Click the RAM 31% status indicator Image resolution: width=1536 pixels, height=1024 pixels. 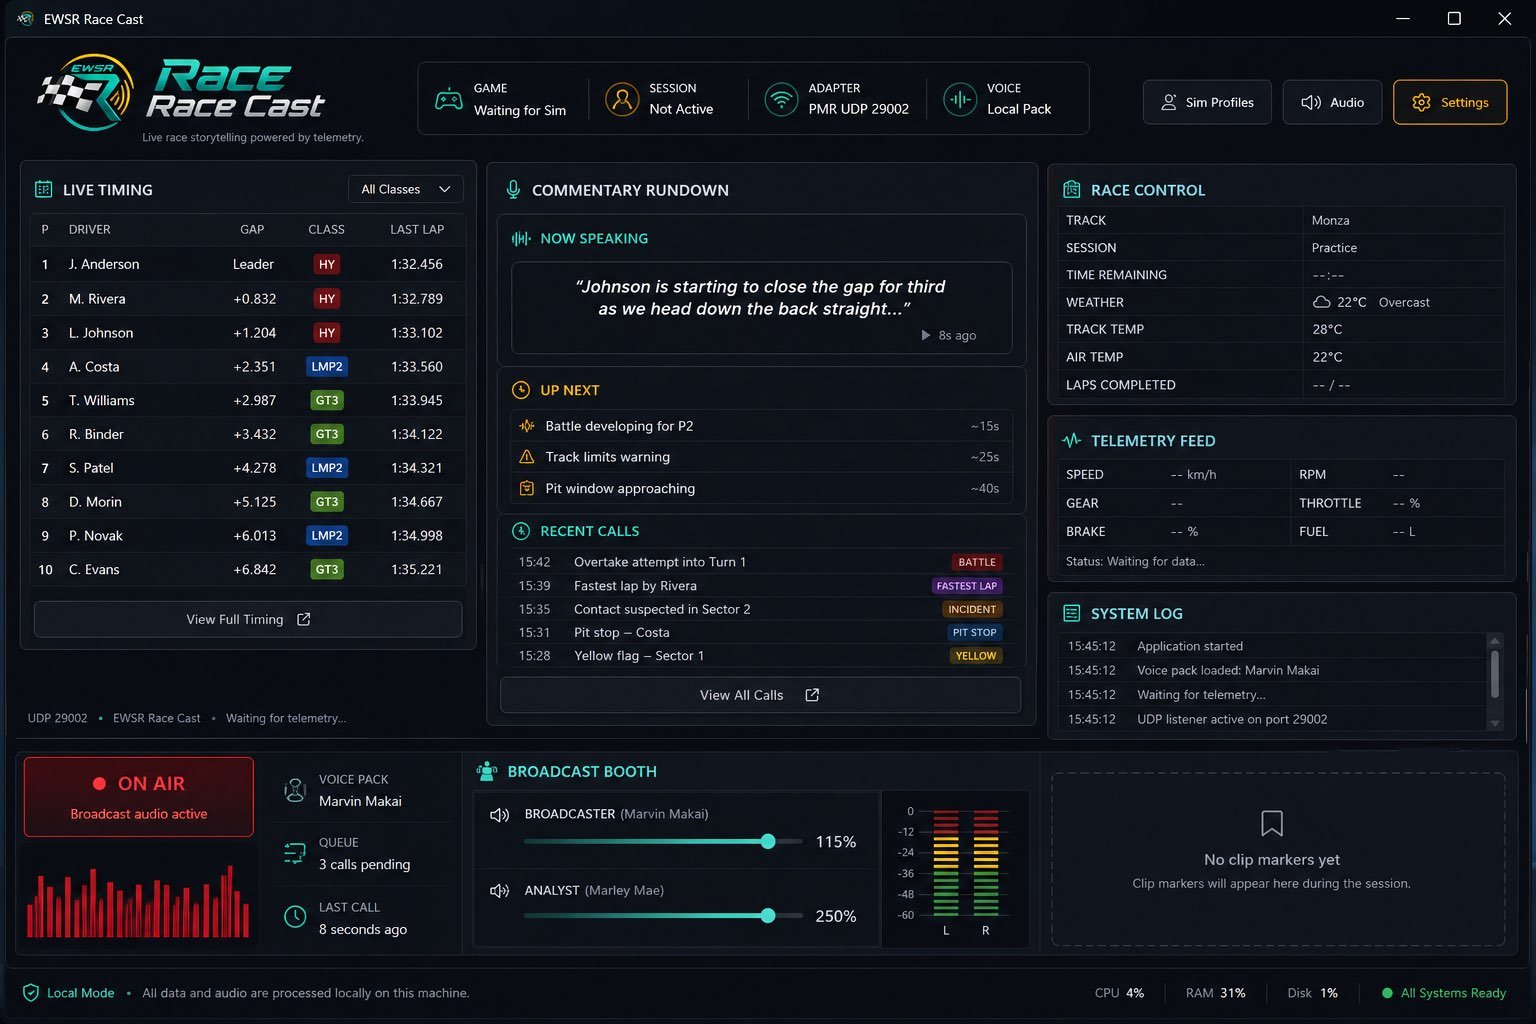pos(1215,993)
